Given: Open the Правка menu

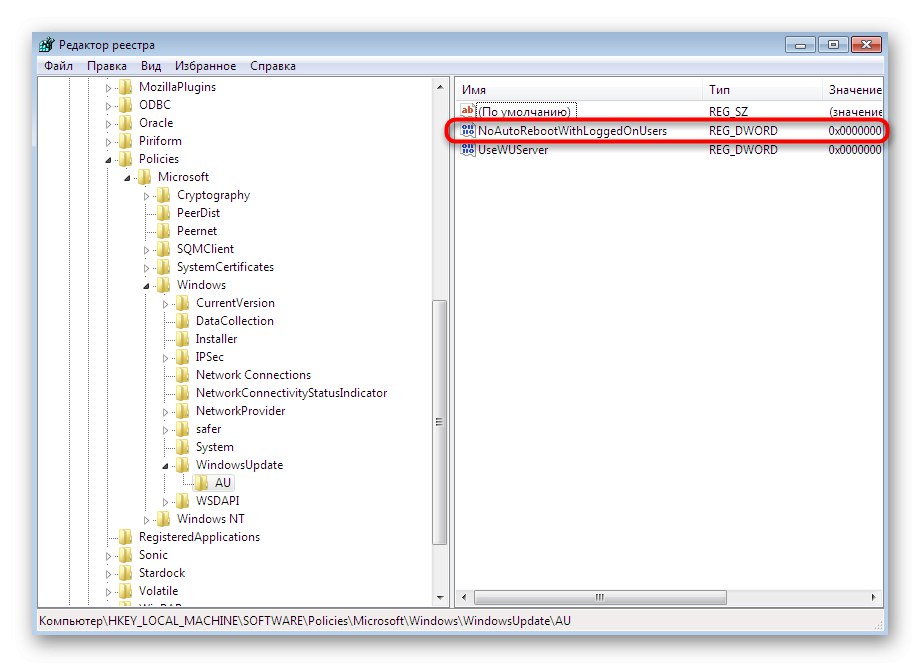Looking at the screenshot, I should pyautogui.click(x=106, y=66).
